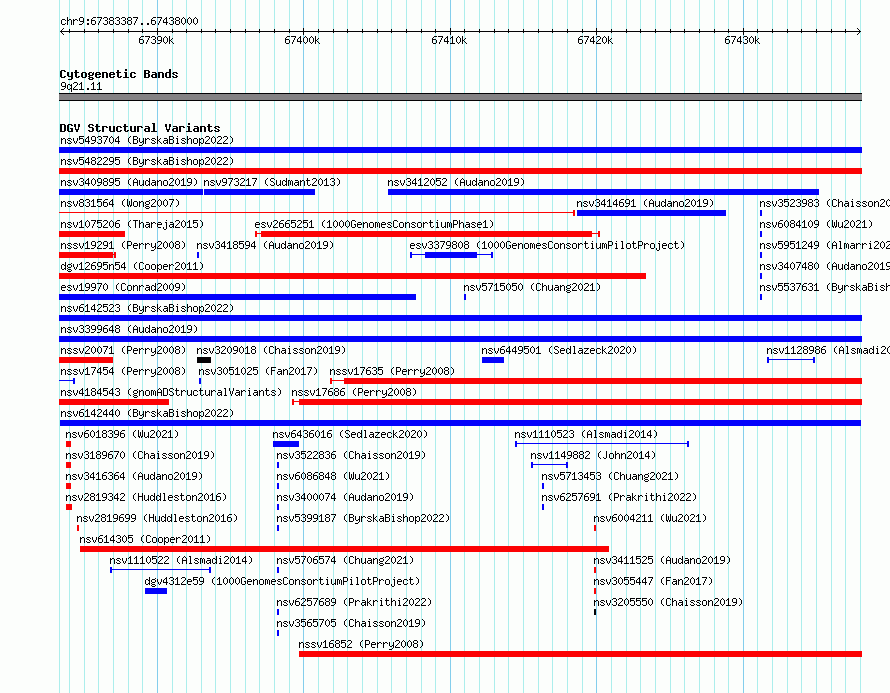Click the nsv4184543 (gnomADStructuralVariants) label
Screen dimensions: 890x693
point(171,392)
